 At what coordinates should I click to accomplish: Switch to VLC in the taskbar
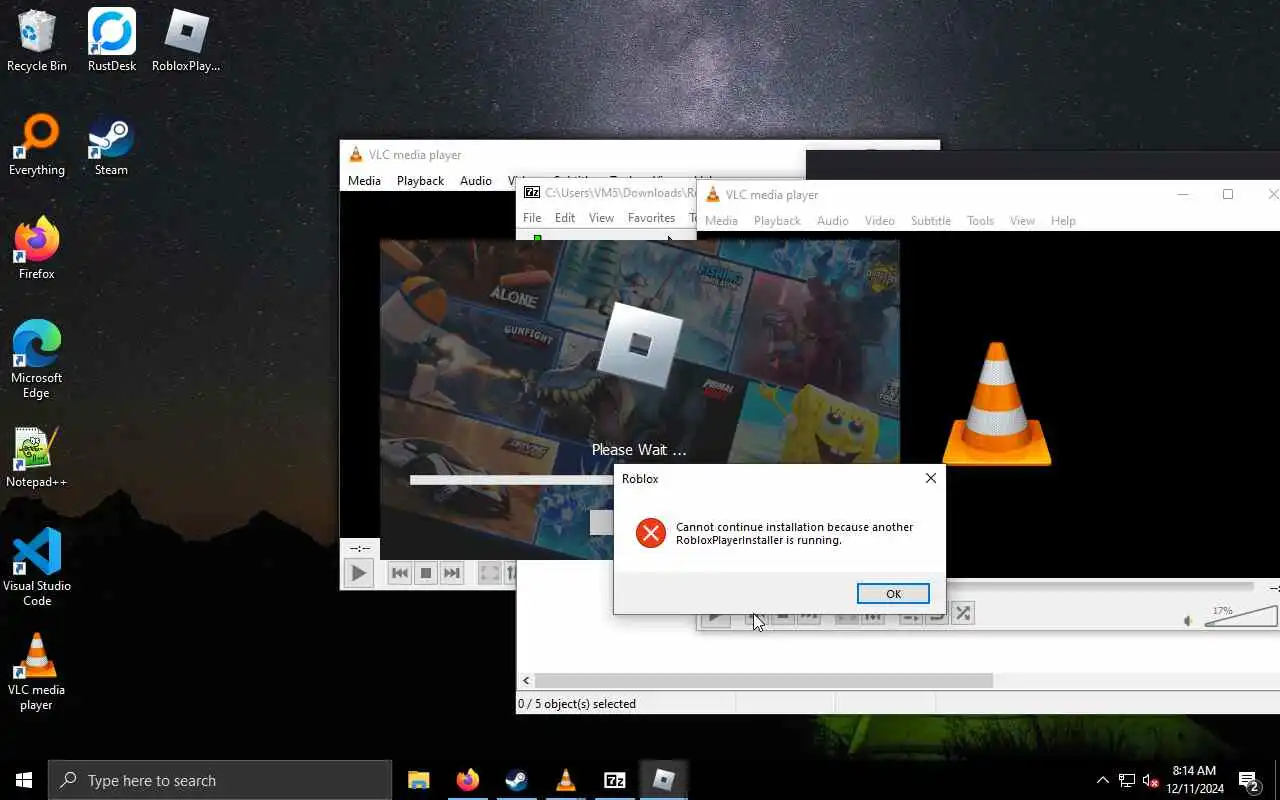(565, 780)
